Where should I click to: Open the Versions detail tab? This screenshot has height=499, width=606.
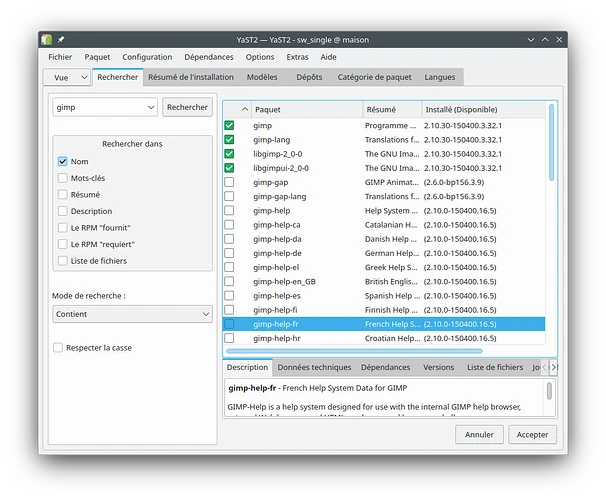click(x=438, y=367)
